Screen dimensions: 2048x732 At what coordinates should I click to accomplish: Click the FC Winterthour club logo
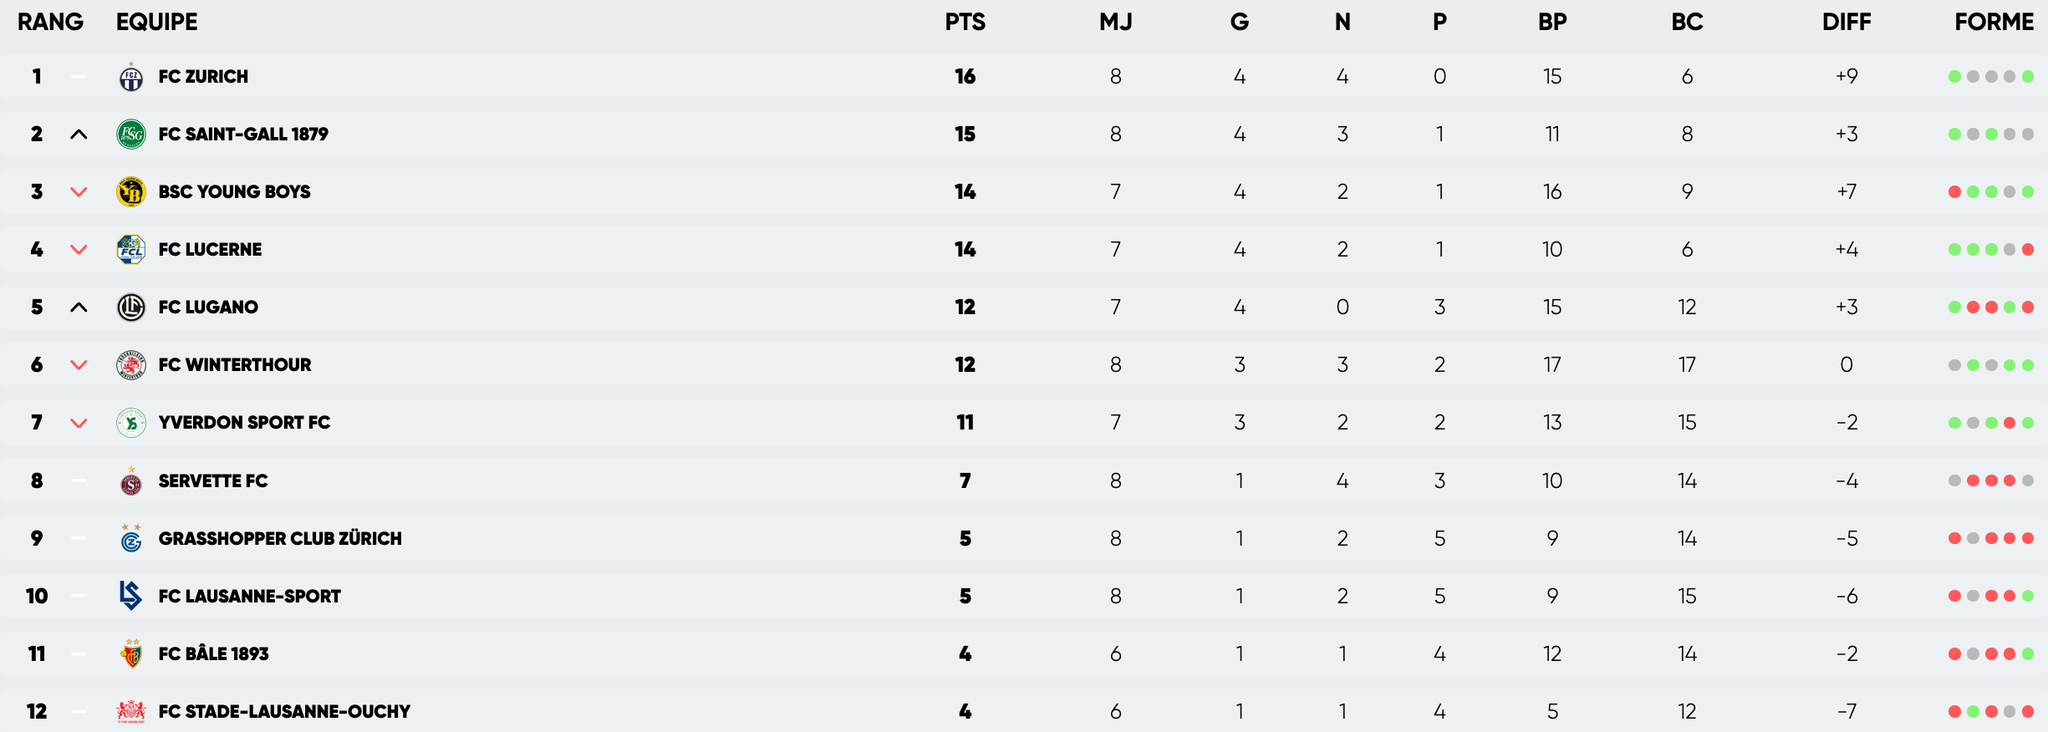click(x=131, y=365)
